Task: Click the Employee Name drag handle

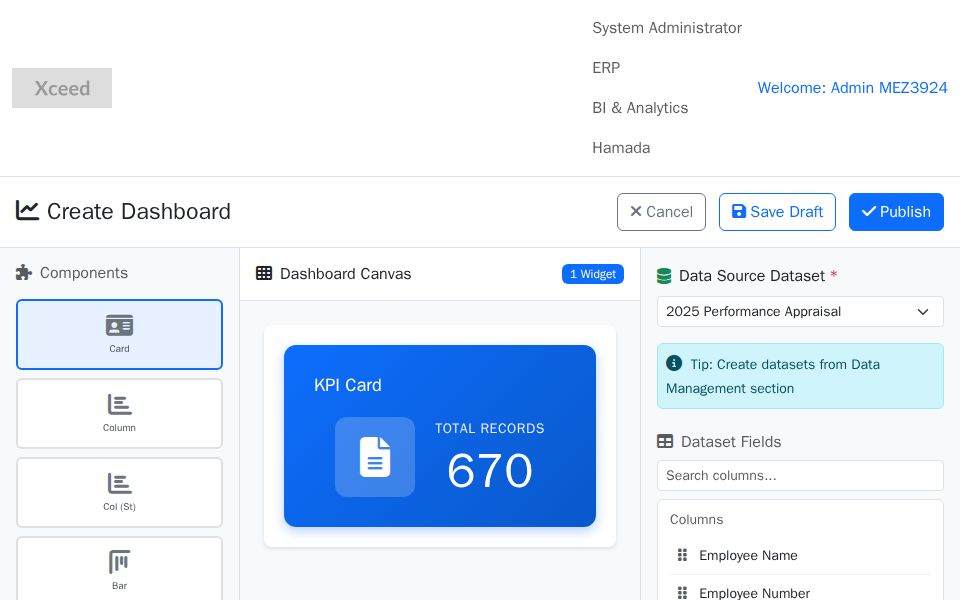Action: point(684,555)
